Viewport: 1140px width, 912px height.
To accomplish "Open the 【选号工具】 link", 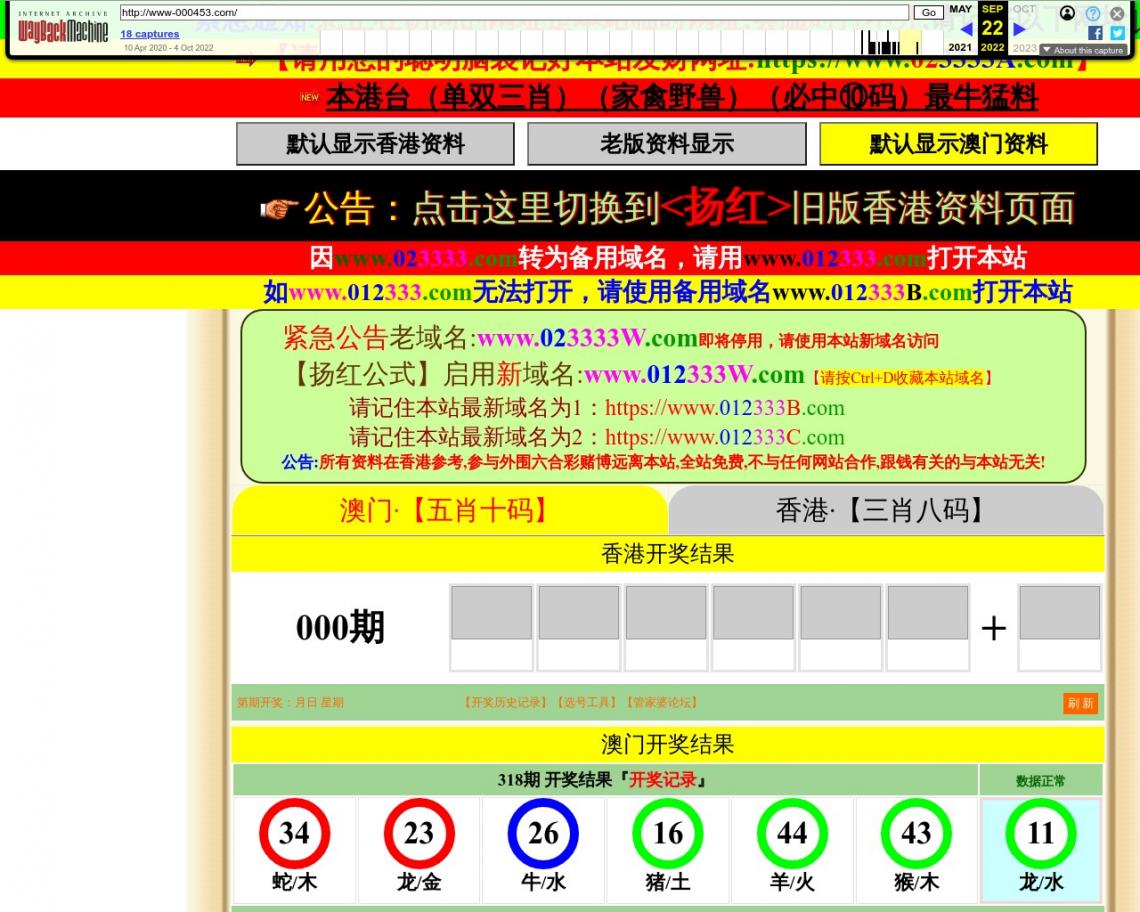I will [x=587, y=703].
